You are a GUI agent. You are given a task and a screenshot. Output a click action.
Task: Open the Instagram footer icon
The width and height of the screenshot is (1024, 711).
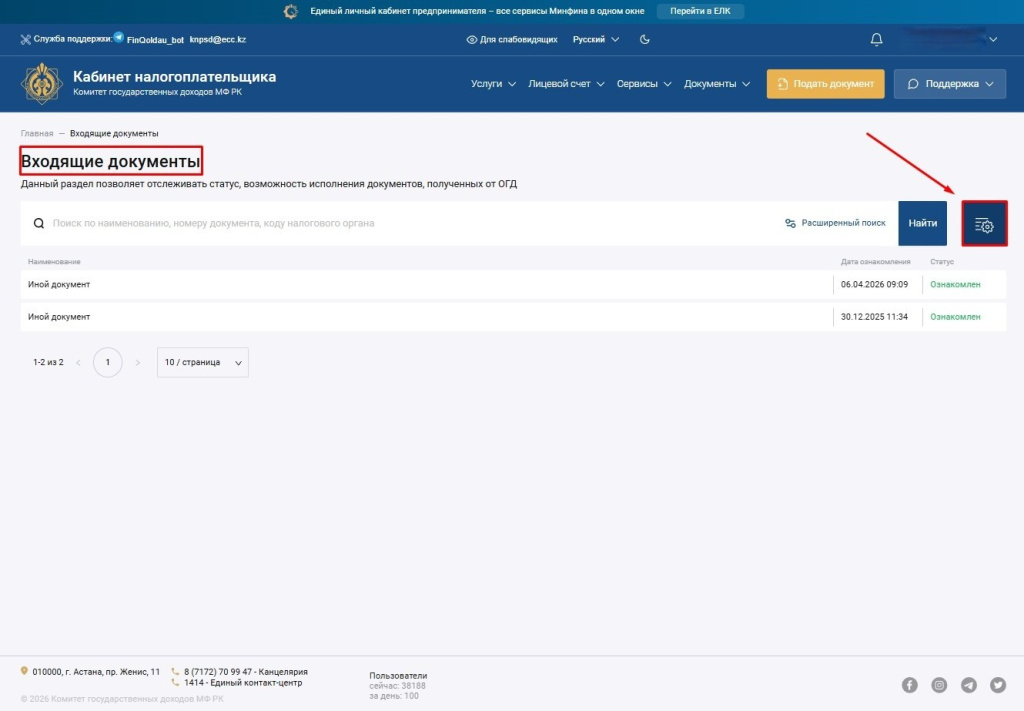click(x=939, y=685)
